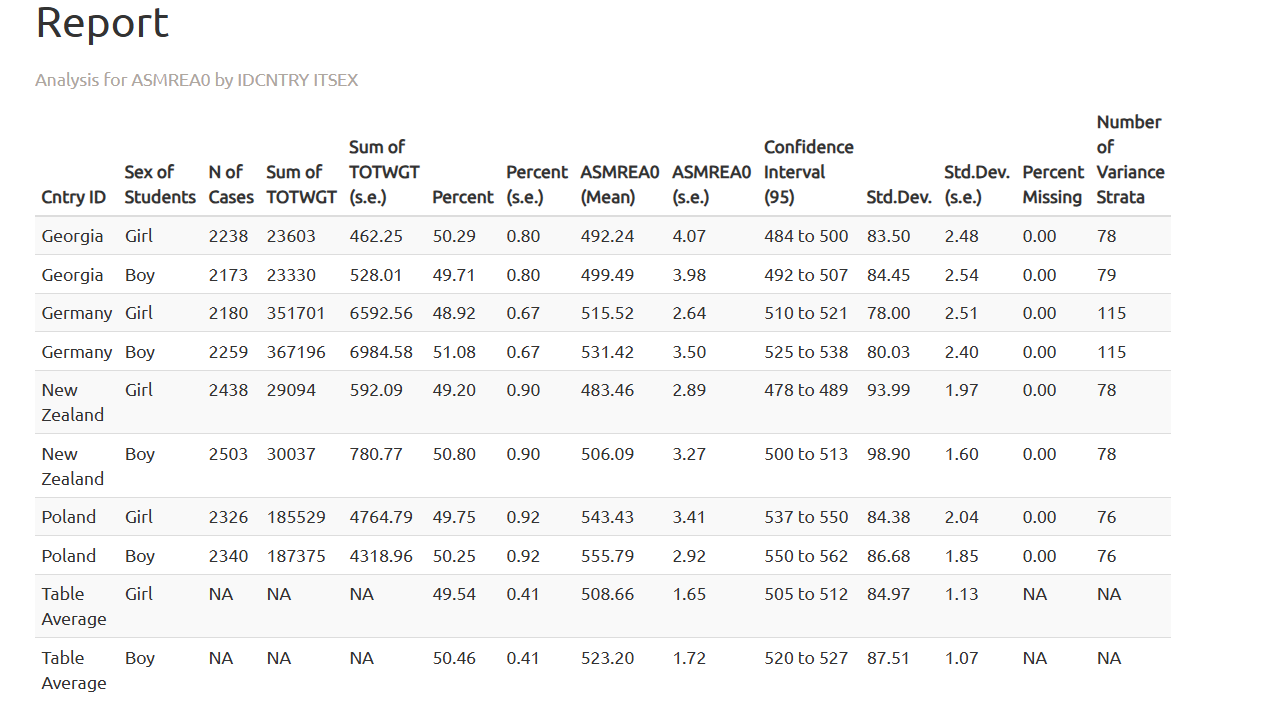Image resolution: width=1267 pixels, height=713 pixels.
Task: Click the standard error value 6984.58
Action: click(x=380, y=352)
